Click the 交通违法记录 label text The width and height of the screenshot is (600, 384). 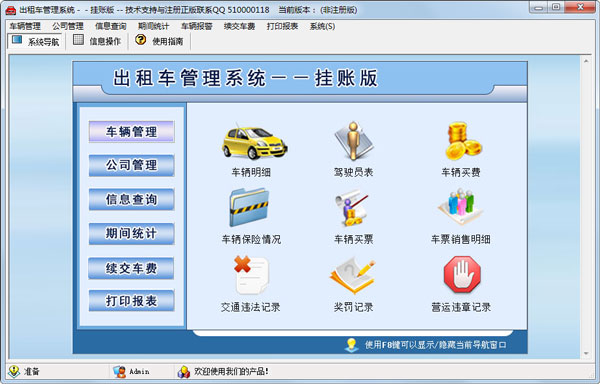(x=251, y=307)
